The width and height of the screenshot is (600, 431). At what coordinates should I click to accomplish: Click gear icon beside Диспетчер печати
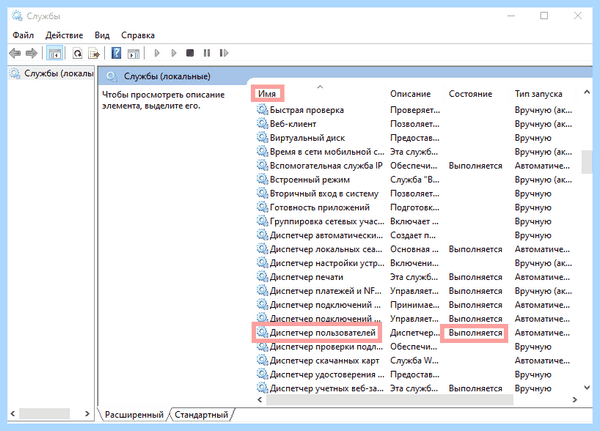pos(262,277)
